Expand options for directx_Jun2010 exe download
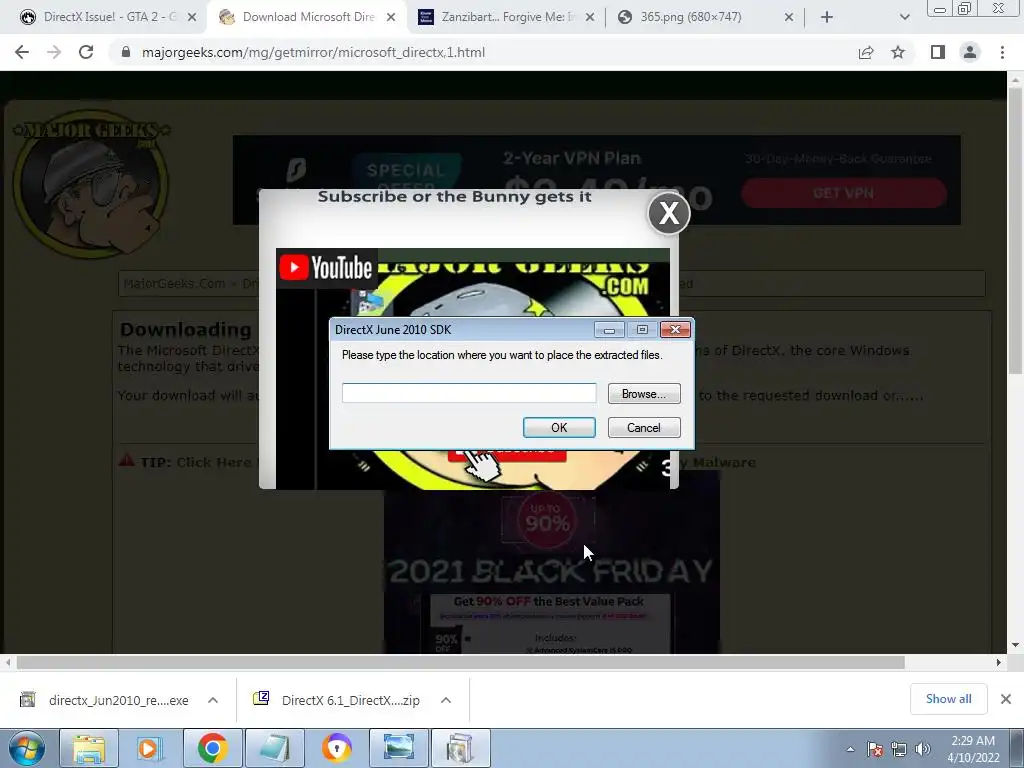Image resolution: width=1024 pixels, height=768 pixels. click(213, 700)
